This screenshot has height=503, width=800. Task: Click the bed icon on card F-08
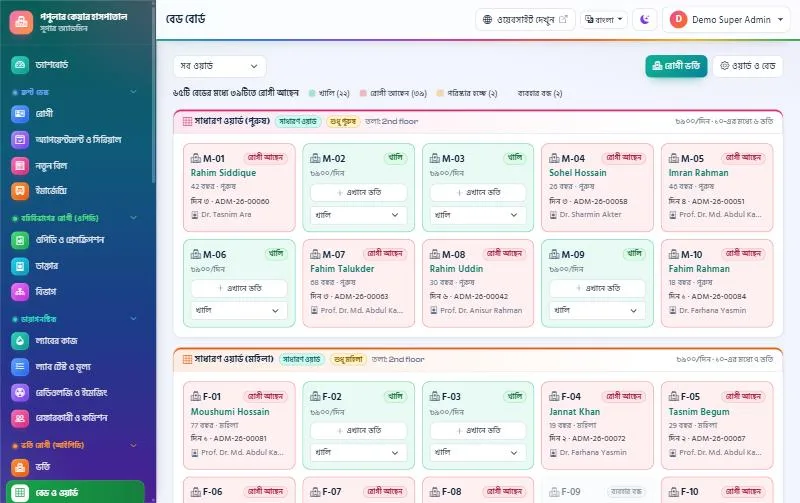click(435, 492)
